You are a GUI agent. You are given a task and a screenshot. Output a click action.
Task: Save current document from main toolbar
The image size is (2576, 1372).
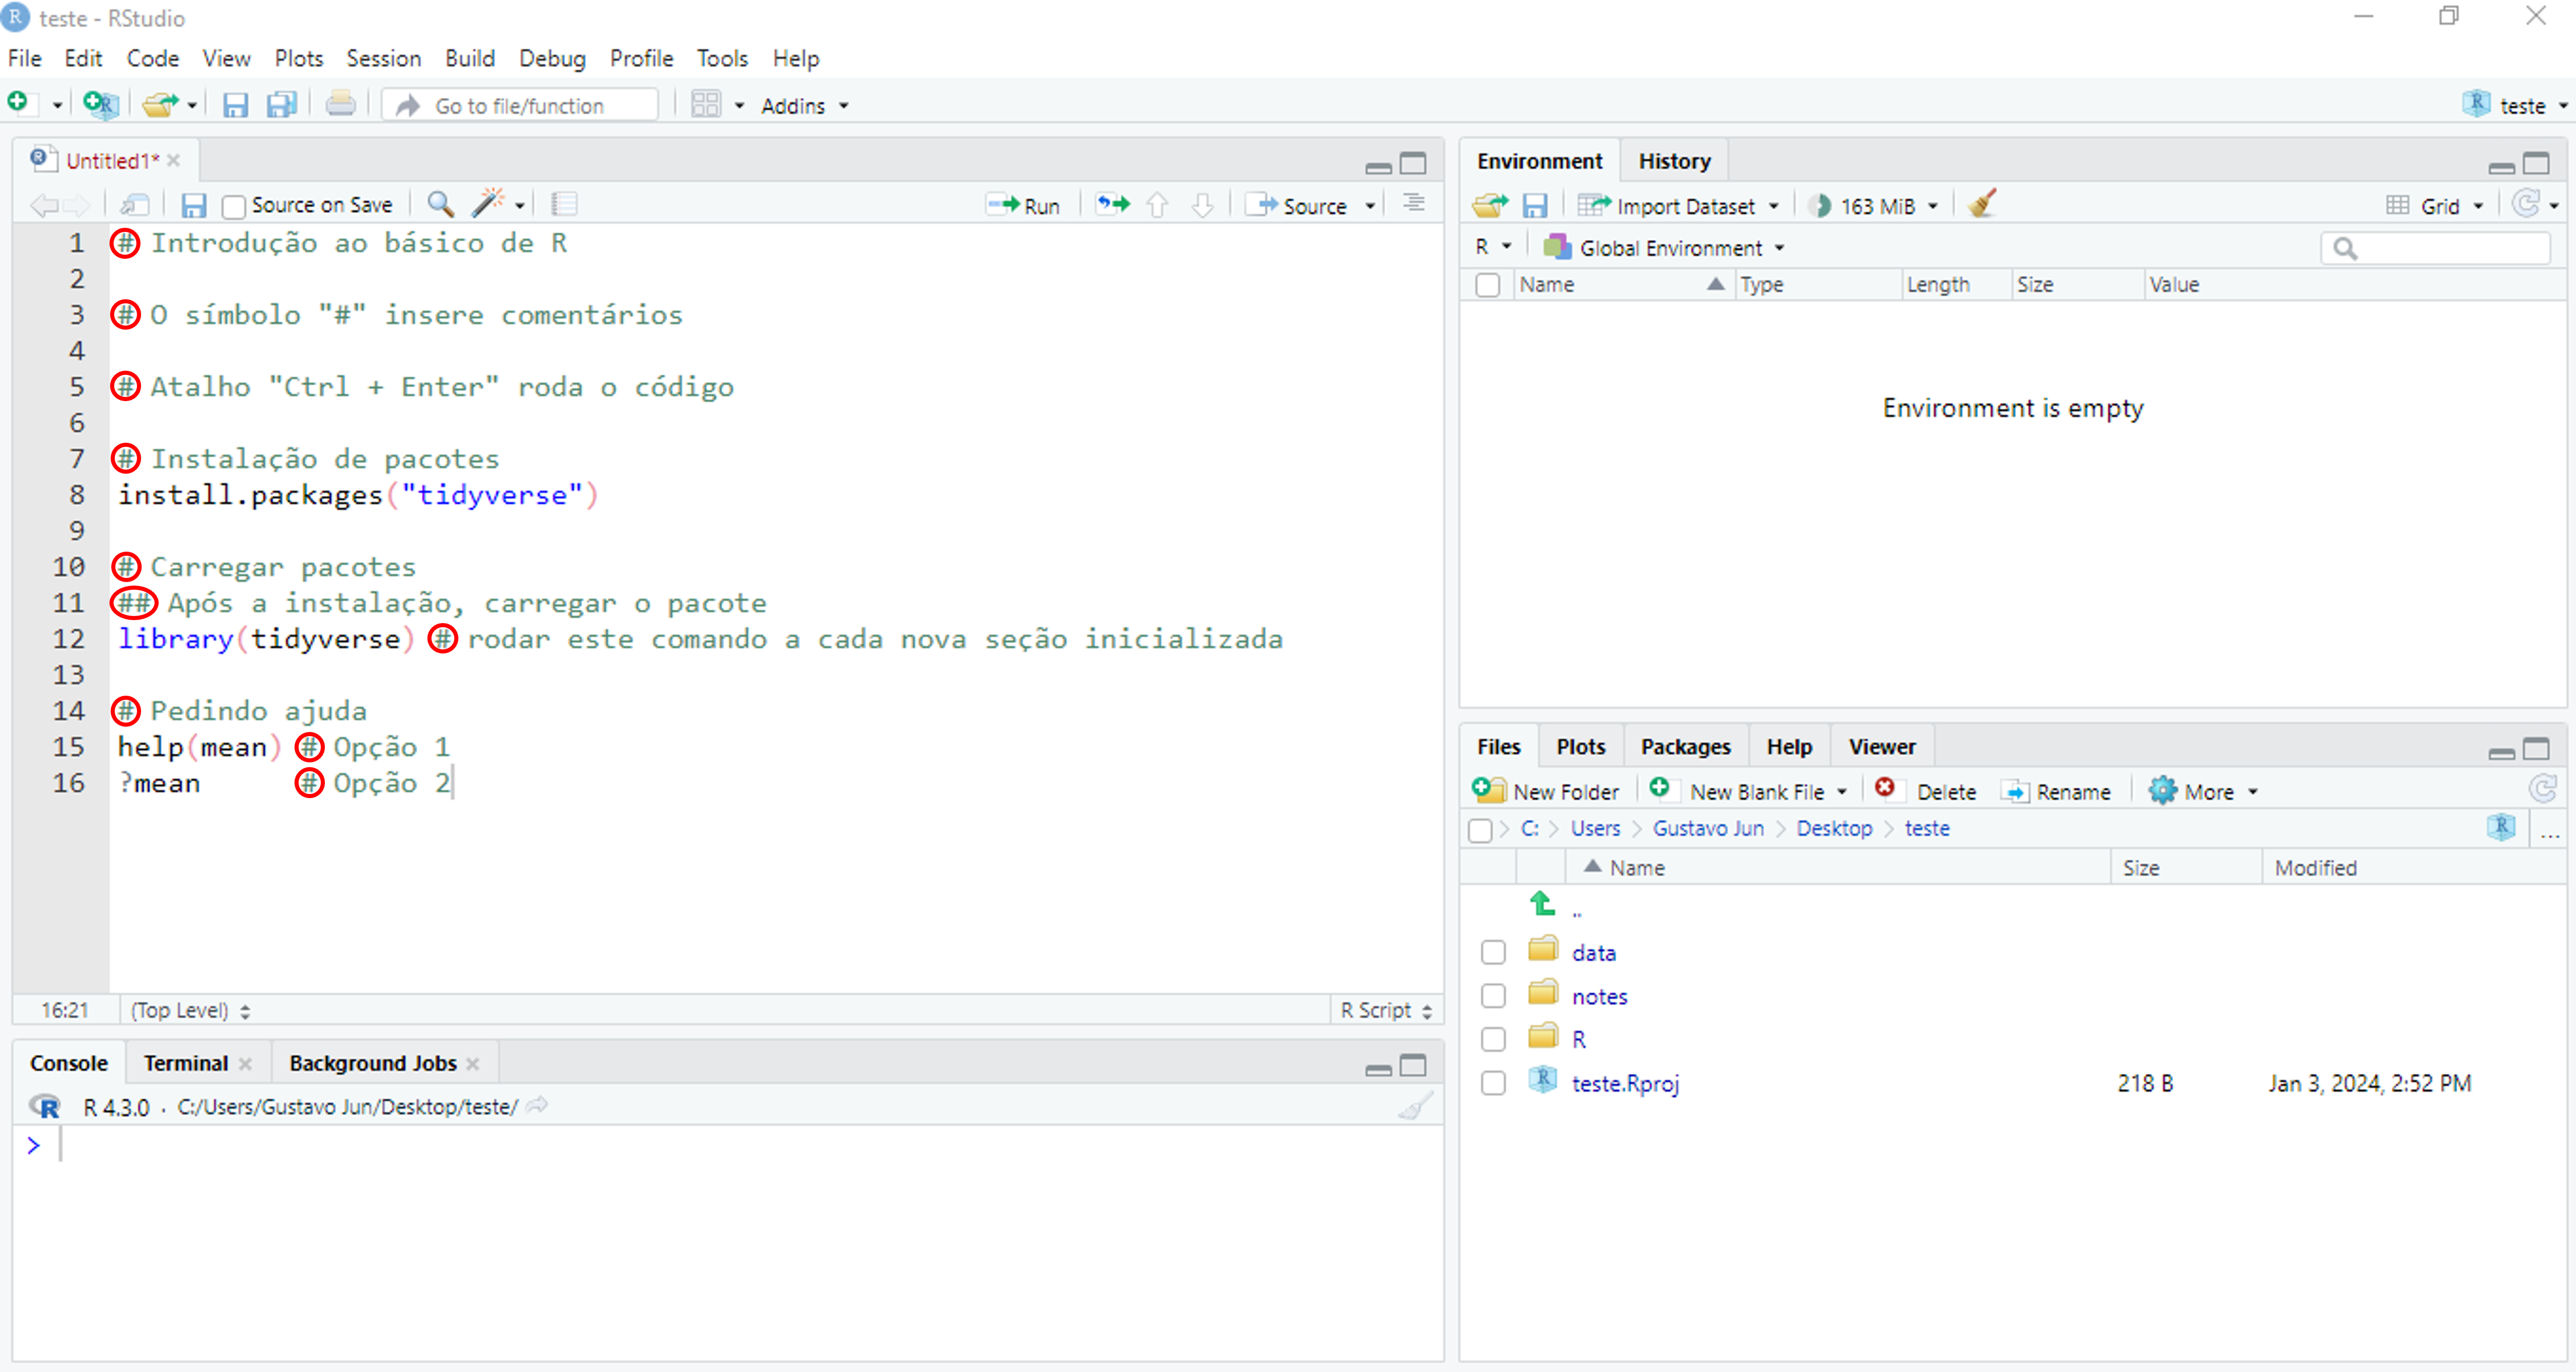click(x=235, y=105)
